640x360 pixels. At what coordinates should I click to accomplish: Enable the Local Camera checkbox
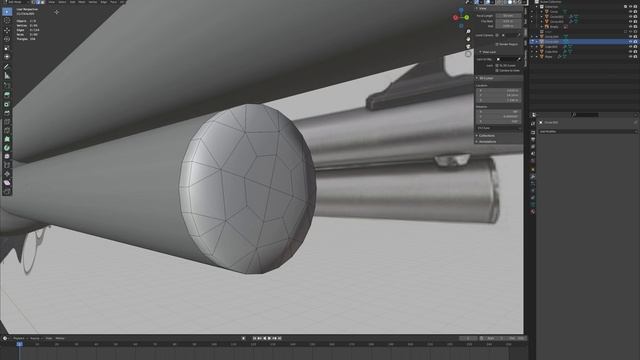(x=497, y=36)
